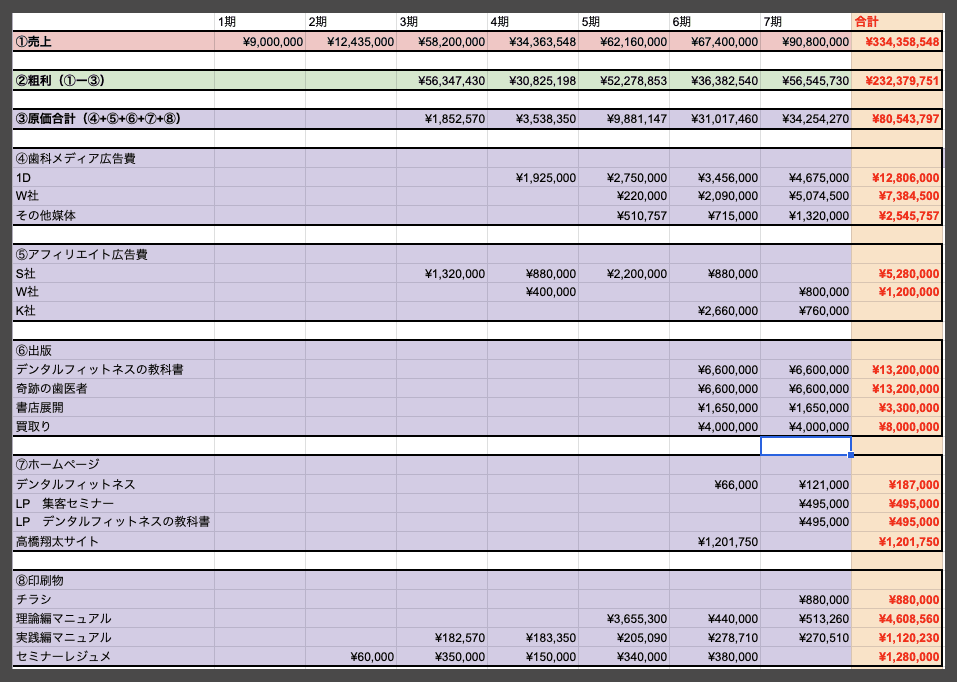The width and height of the screenshot is (957, 682).
Task: Click the ⑤アフィリエイト広告費 section heading
Action: tap(114, 254)
